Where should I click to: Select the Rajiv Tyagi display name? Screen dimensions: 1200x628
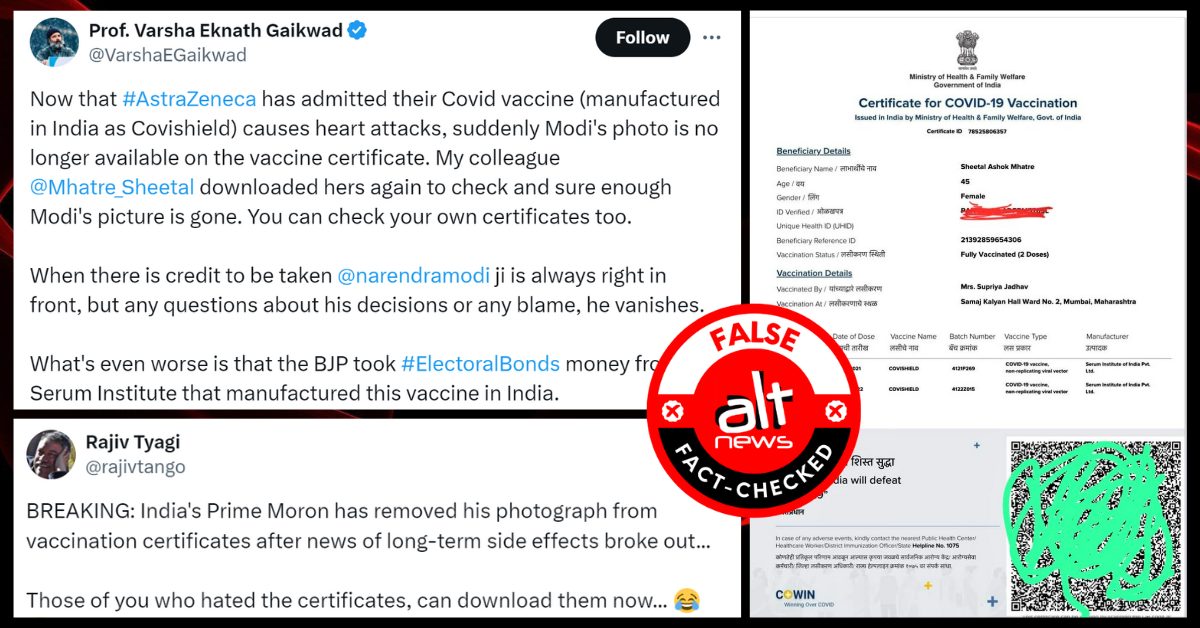pos(134,442)
